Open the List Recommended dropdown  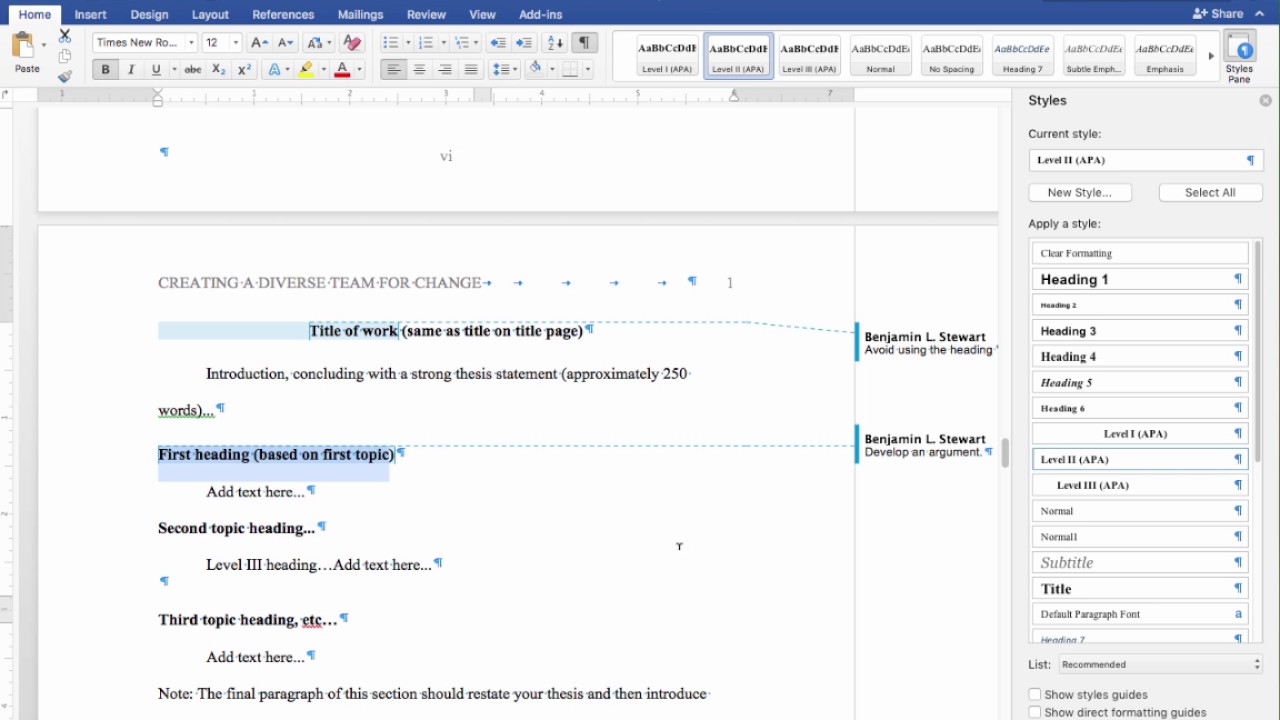tap(1160, 664)
